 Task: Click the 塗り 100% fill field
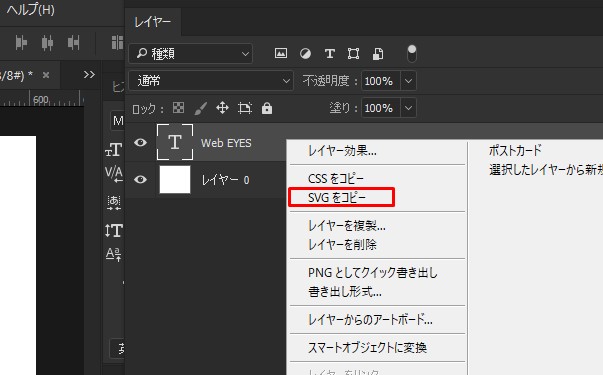[x=381, y=108]
